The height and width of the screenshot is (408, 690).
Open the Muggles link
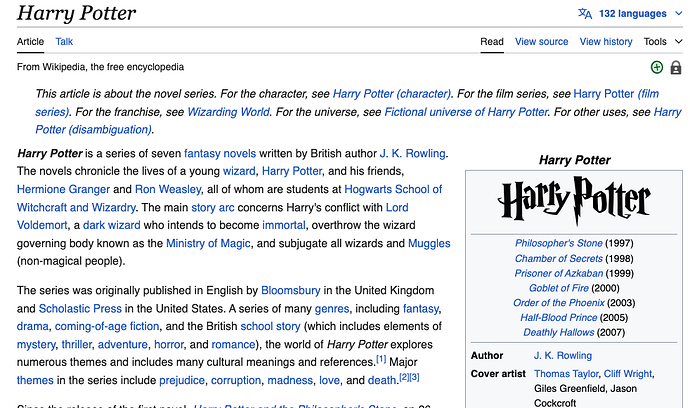[x=429, y=243]
